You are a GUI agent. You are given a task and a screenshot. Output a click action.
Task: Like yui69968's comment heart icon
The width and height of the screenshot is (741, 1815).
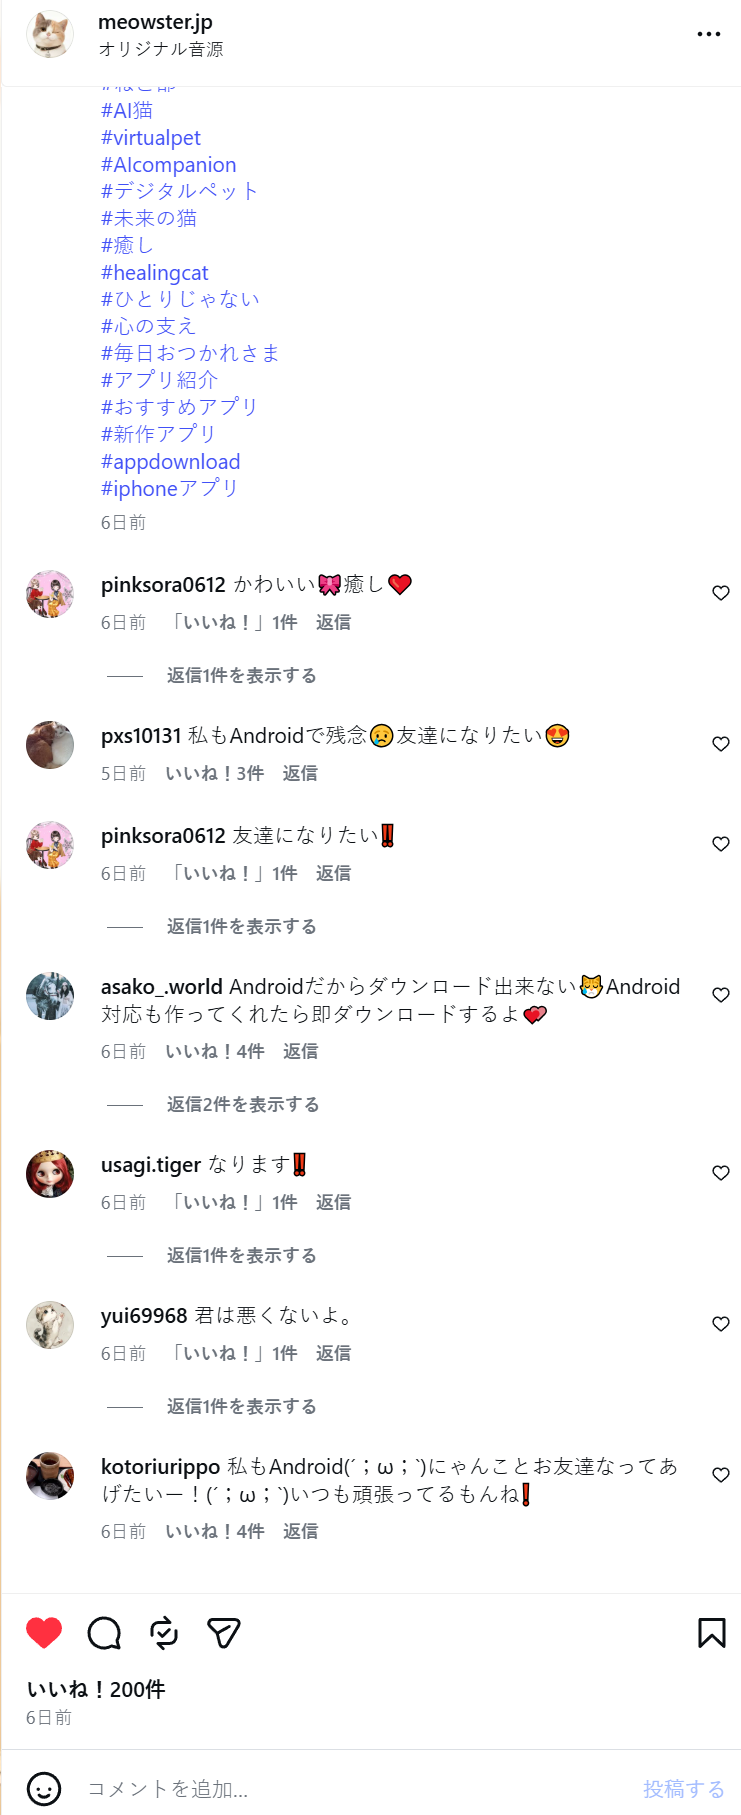tap(721, 1324)
